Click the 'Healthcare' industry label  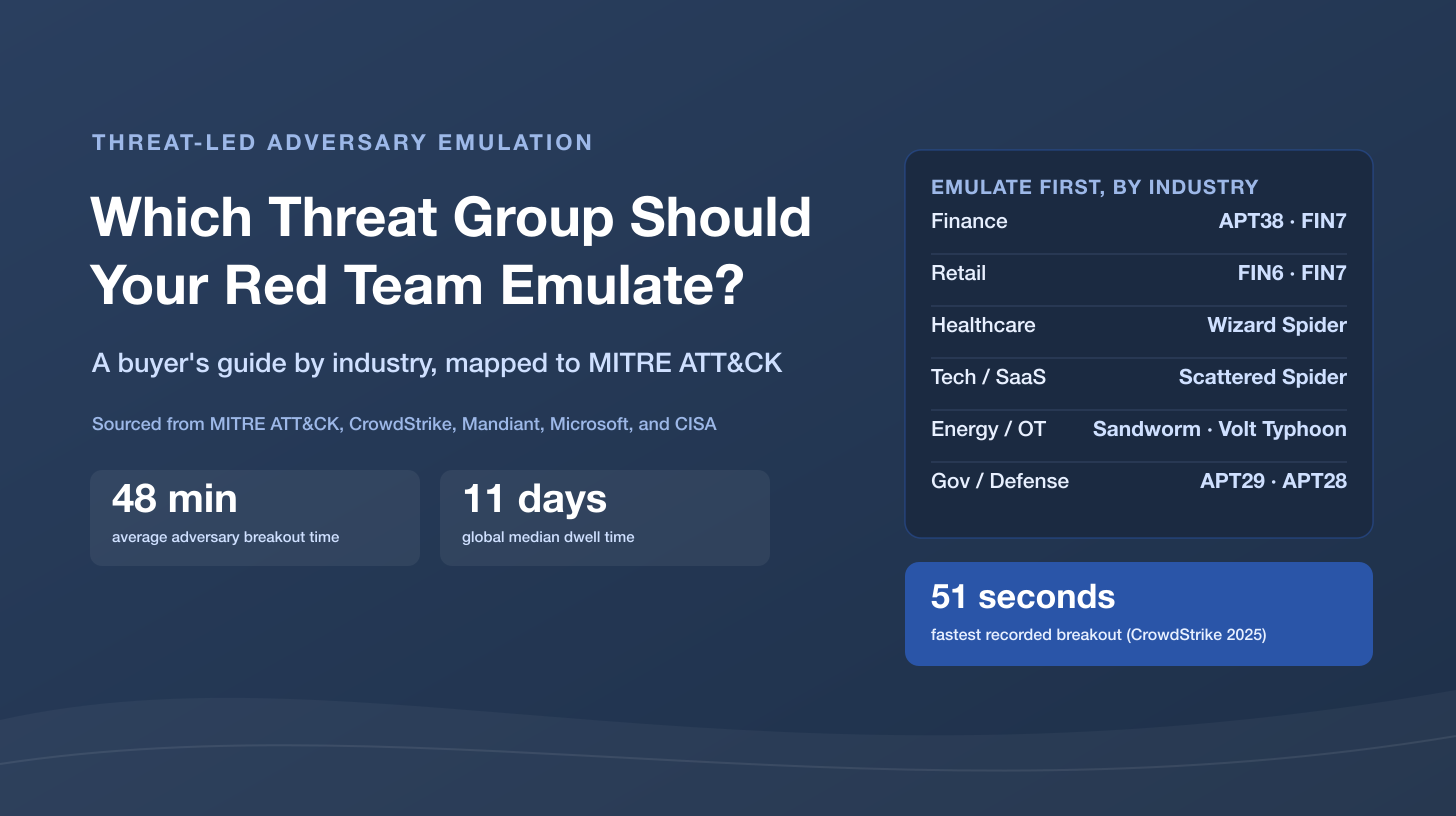point(983,325)
